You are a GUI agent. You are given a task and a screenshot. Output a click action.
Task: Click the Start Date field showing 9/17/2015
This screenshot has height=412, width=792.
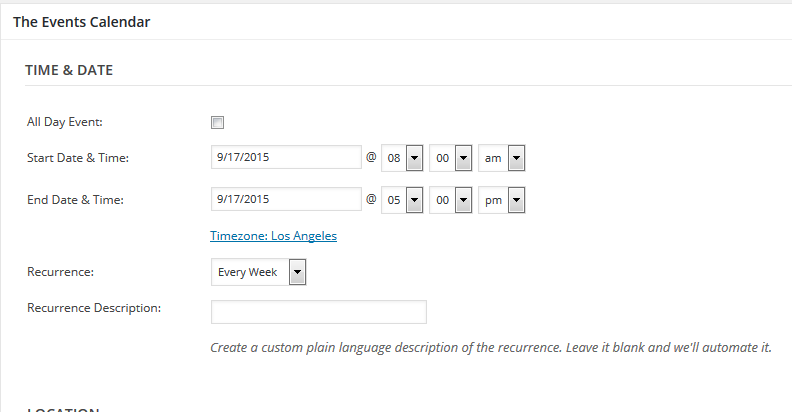click(286, 158)
